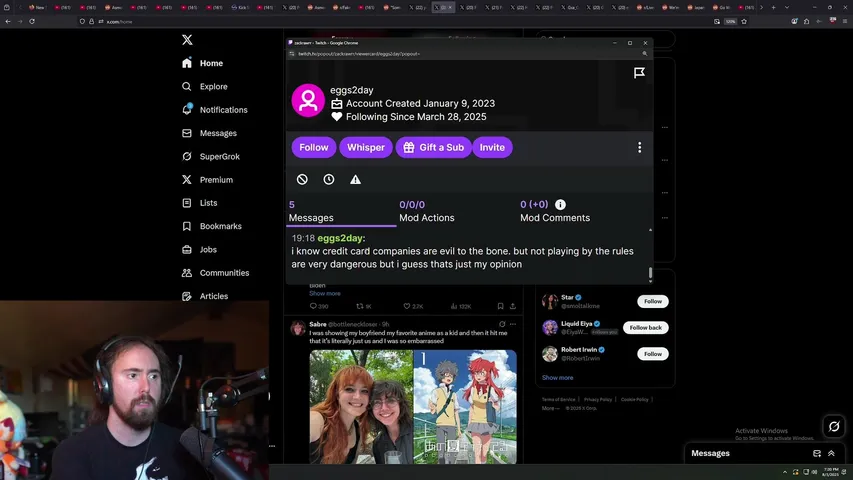Follow Robert Irwin
The width and height of the screenshot is (853, 480).
pyautogui.click(x=653, y=354)
